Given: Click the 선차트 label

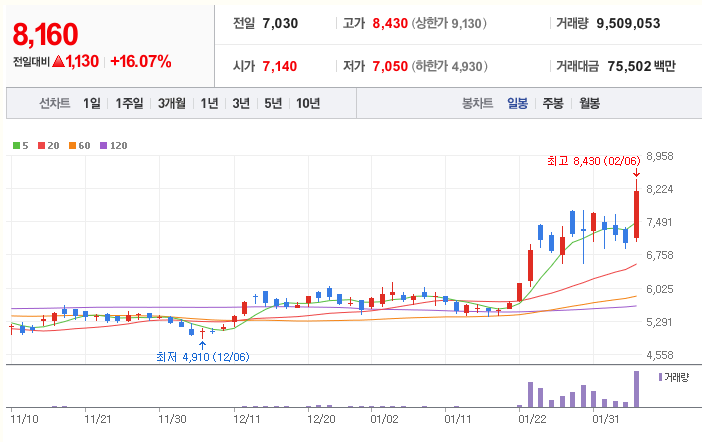Looking at the screenshot, I should click(55, 103).
